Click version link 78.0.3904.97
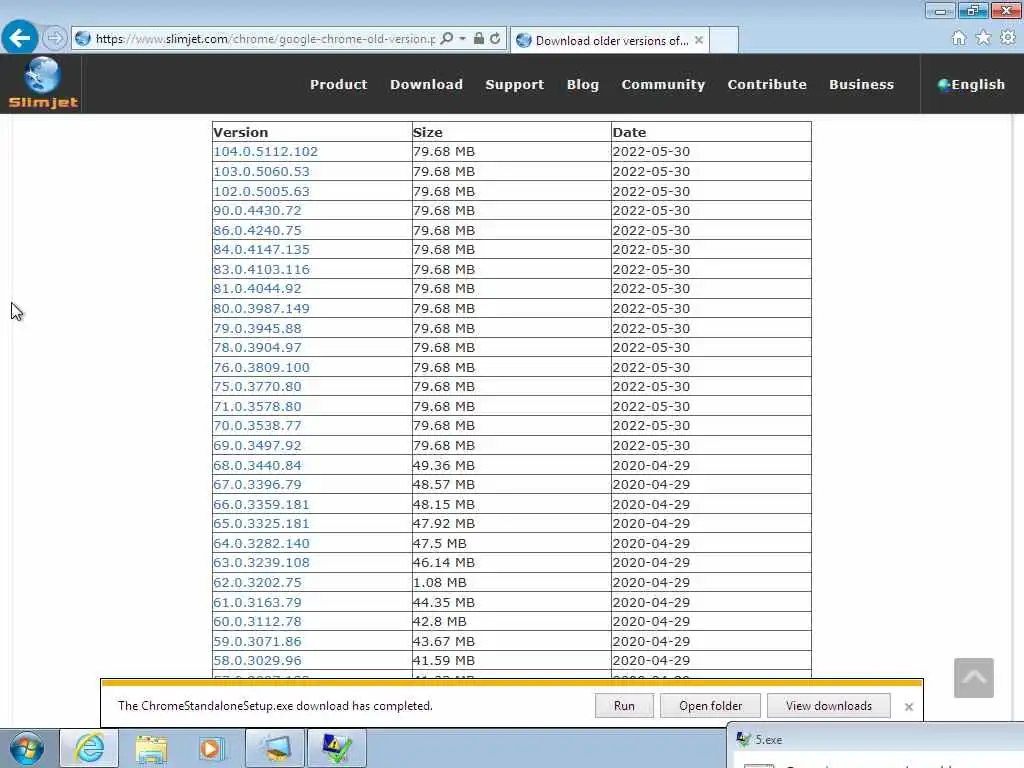Screen dimensions: 1024x768 point(257,347)
